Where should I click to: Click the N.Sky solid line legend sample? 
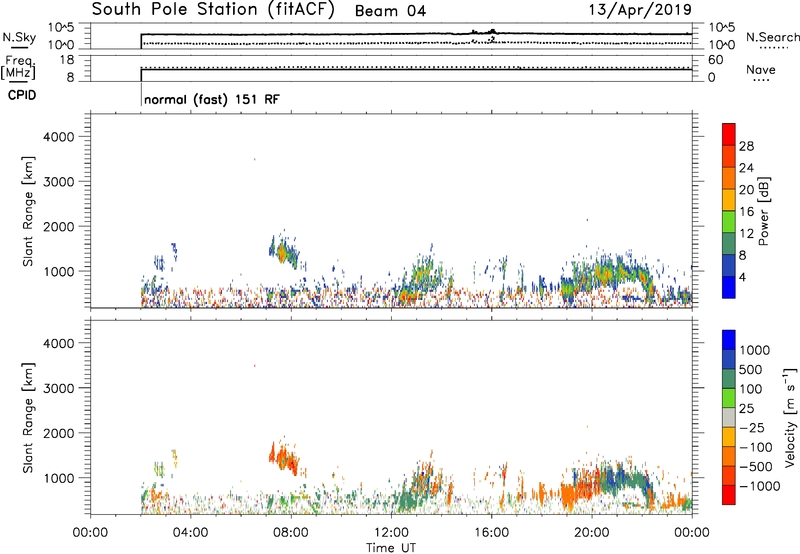pyautogui.click(x=19, y=48)
